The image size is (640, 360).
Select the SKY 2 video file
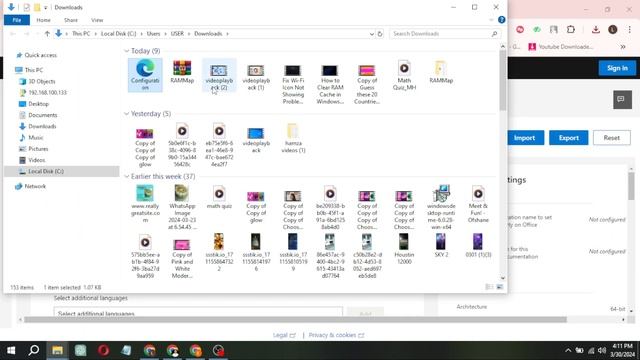pos(441,246)
